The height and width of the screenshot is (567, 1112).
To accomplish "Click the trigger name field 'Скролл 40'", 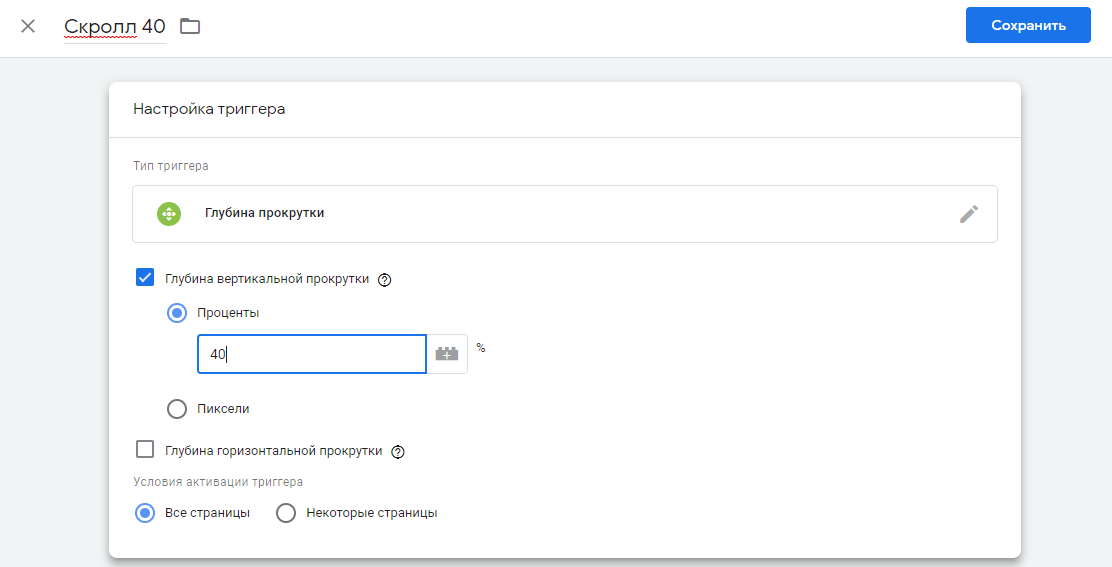I will coord(115,27).
